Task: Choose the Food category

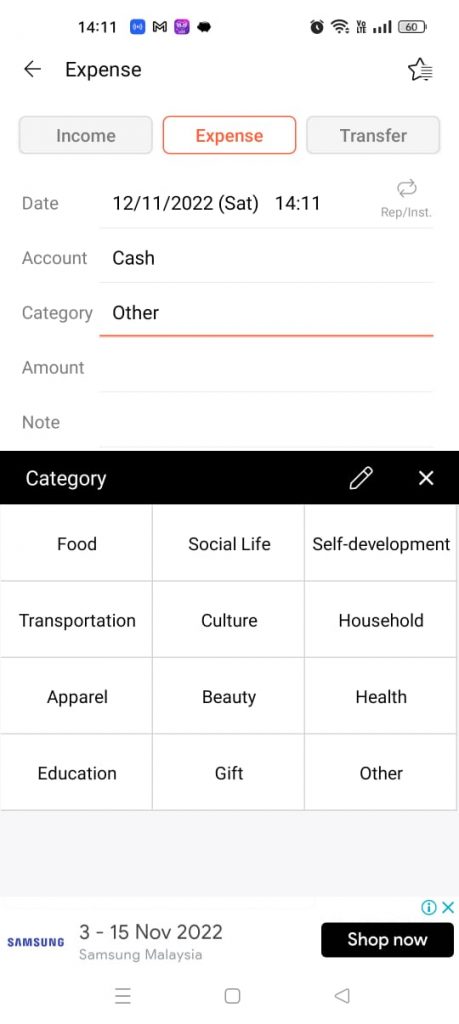Action: [x=76, y=543]
